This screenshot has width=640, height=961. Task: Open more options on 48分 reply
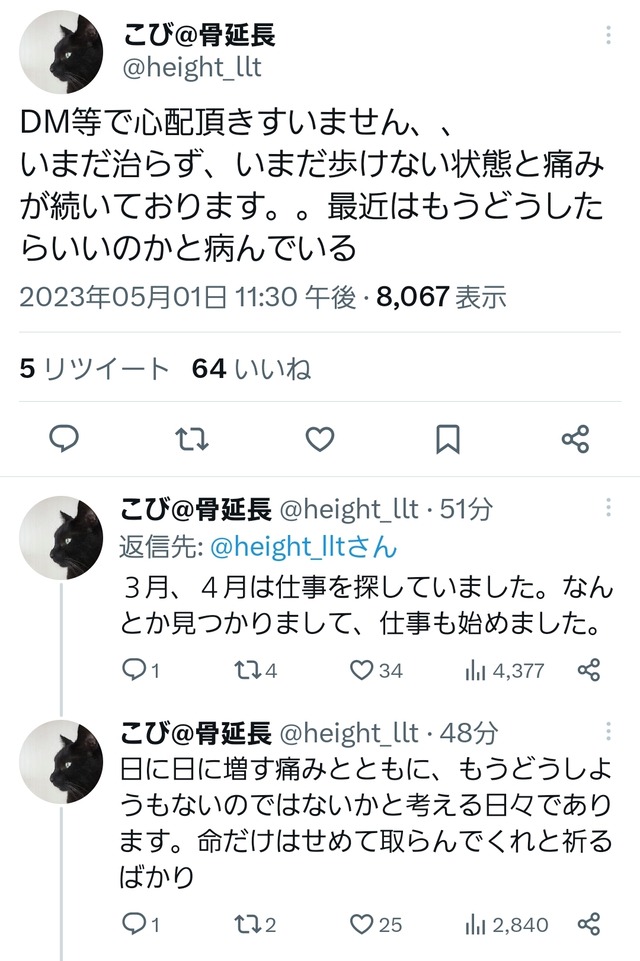click(609, 734)
